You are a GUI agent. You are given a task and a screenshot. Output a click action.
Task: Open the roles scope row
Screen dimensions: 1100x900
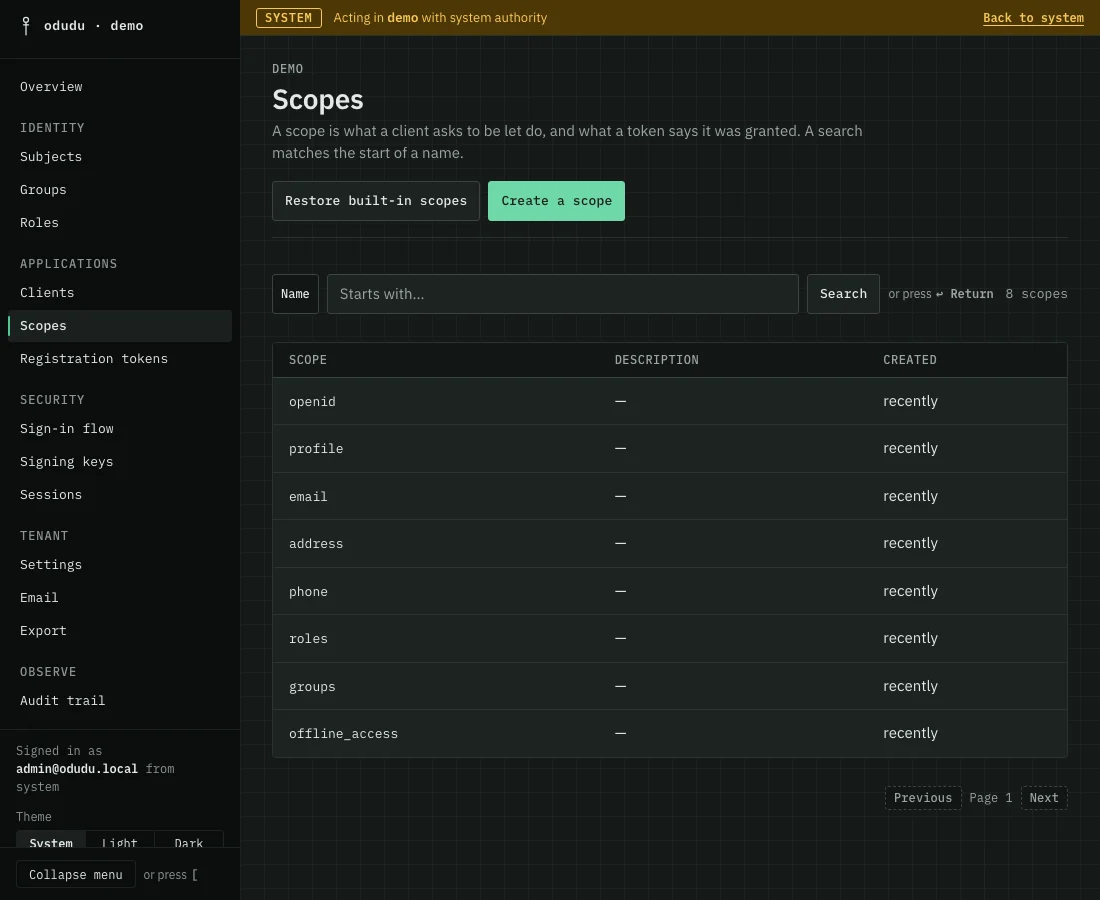[670, 639]
